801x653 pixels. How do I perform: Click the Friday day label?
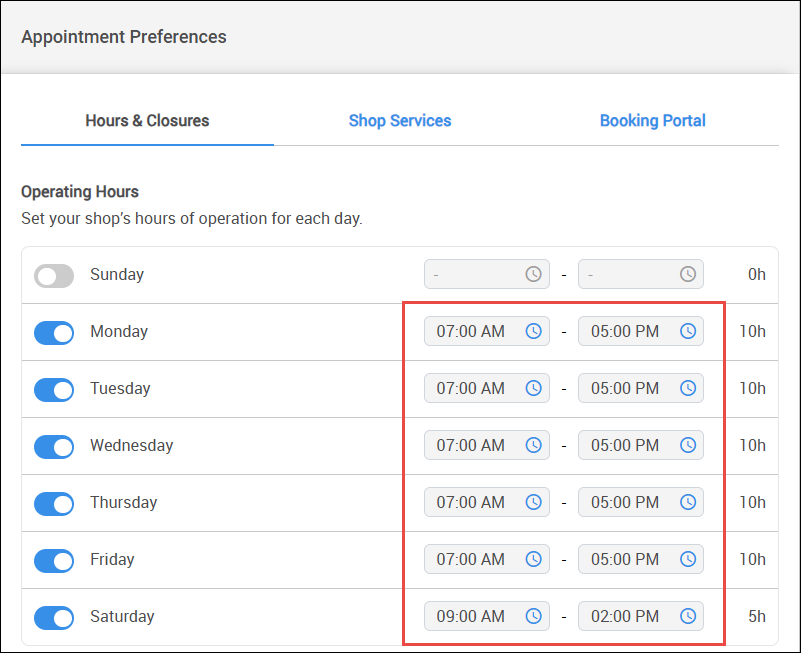coord(112,559)
